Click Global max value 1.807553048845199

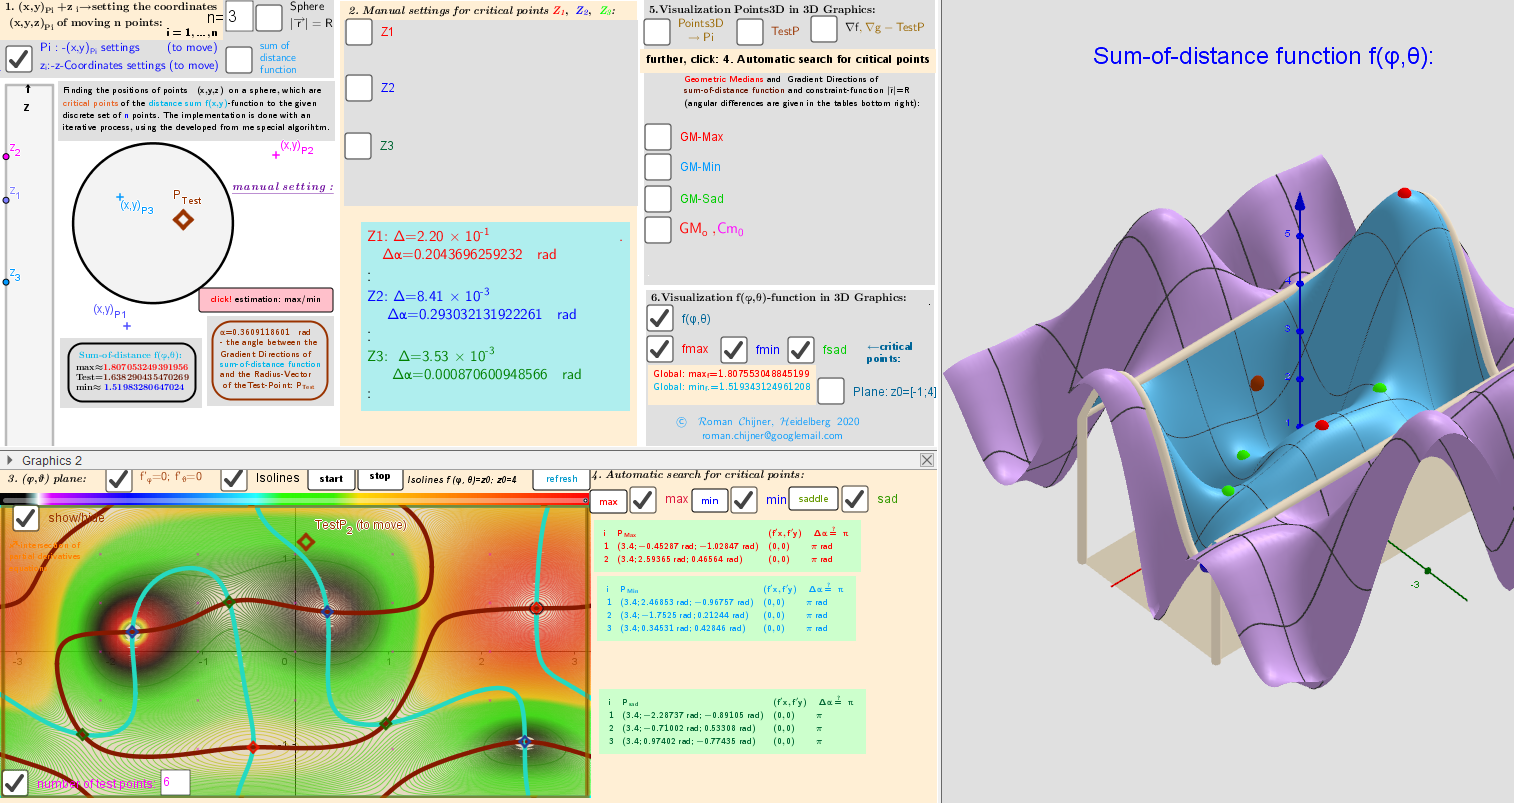pyautogui.click(x=731, y=374)
